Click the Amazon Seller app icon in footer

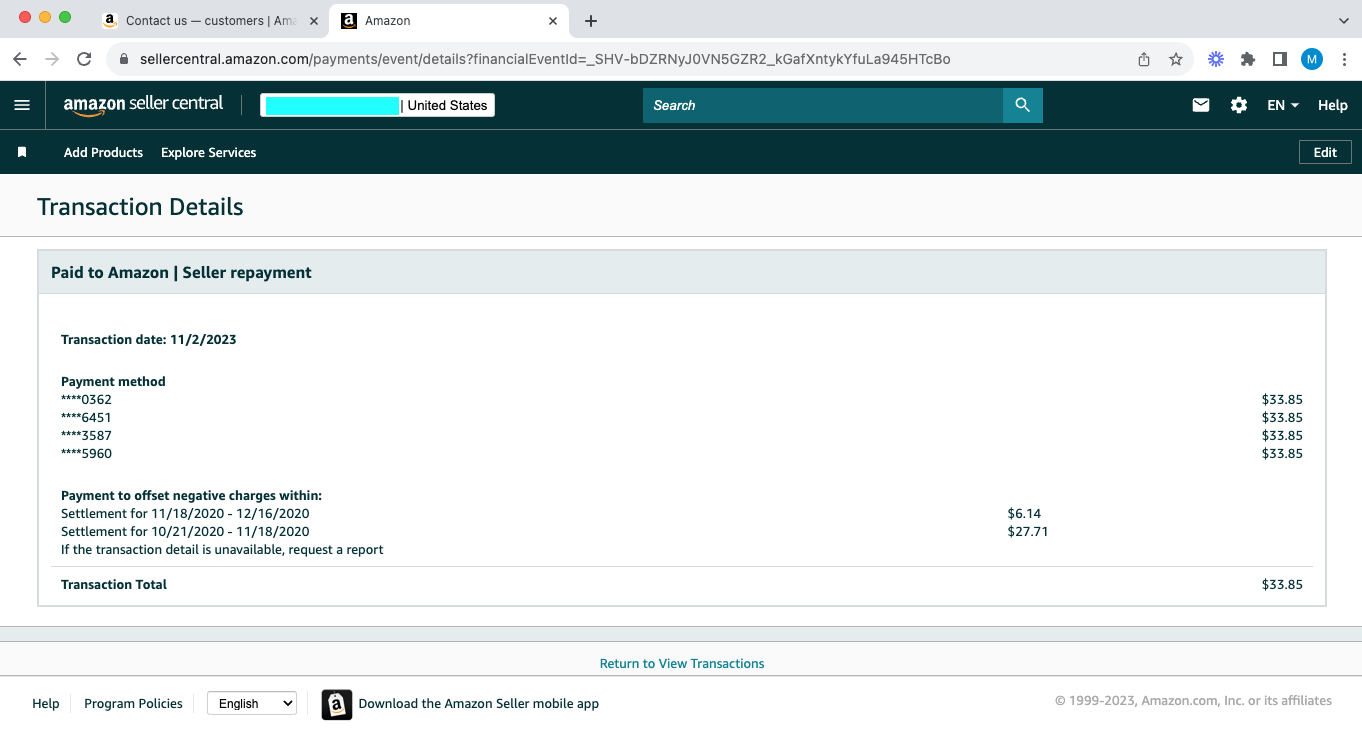click(337, 704)
